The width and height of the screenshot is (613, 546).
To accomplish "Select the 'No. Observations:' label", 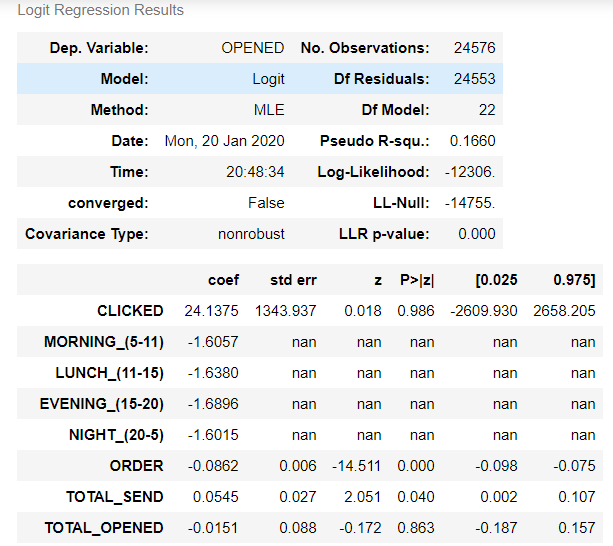I will [x=365, y=48].
